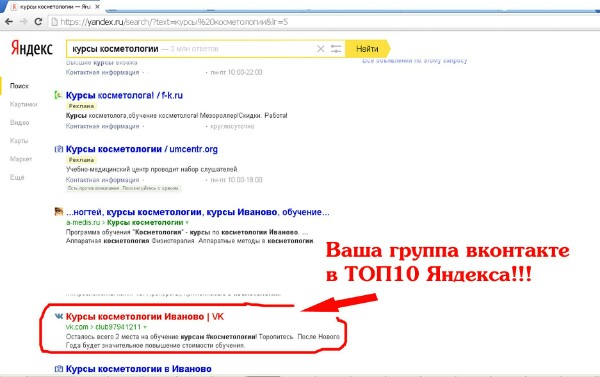This screenshot has height=377, width=600.
Task: Open Курсы косметолога! / f-k.ru link
Action: click(x=124, y=95)
